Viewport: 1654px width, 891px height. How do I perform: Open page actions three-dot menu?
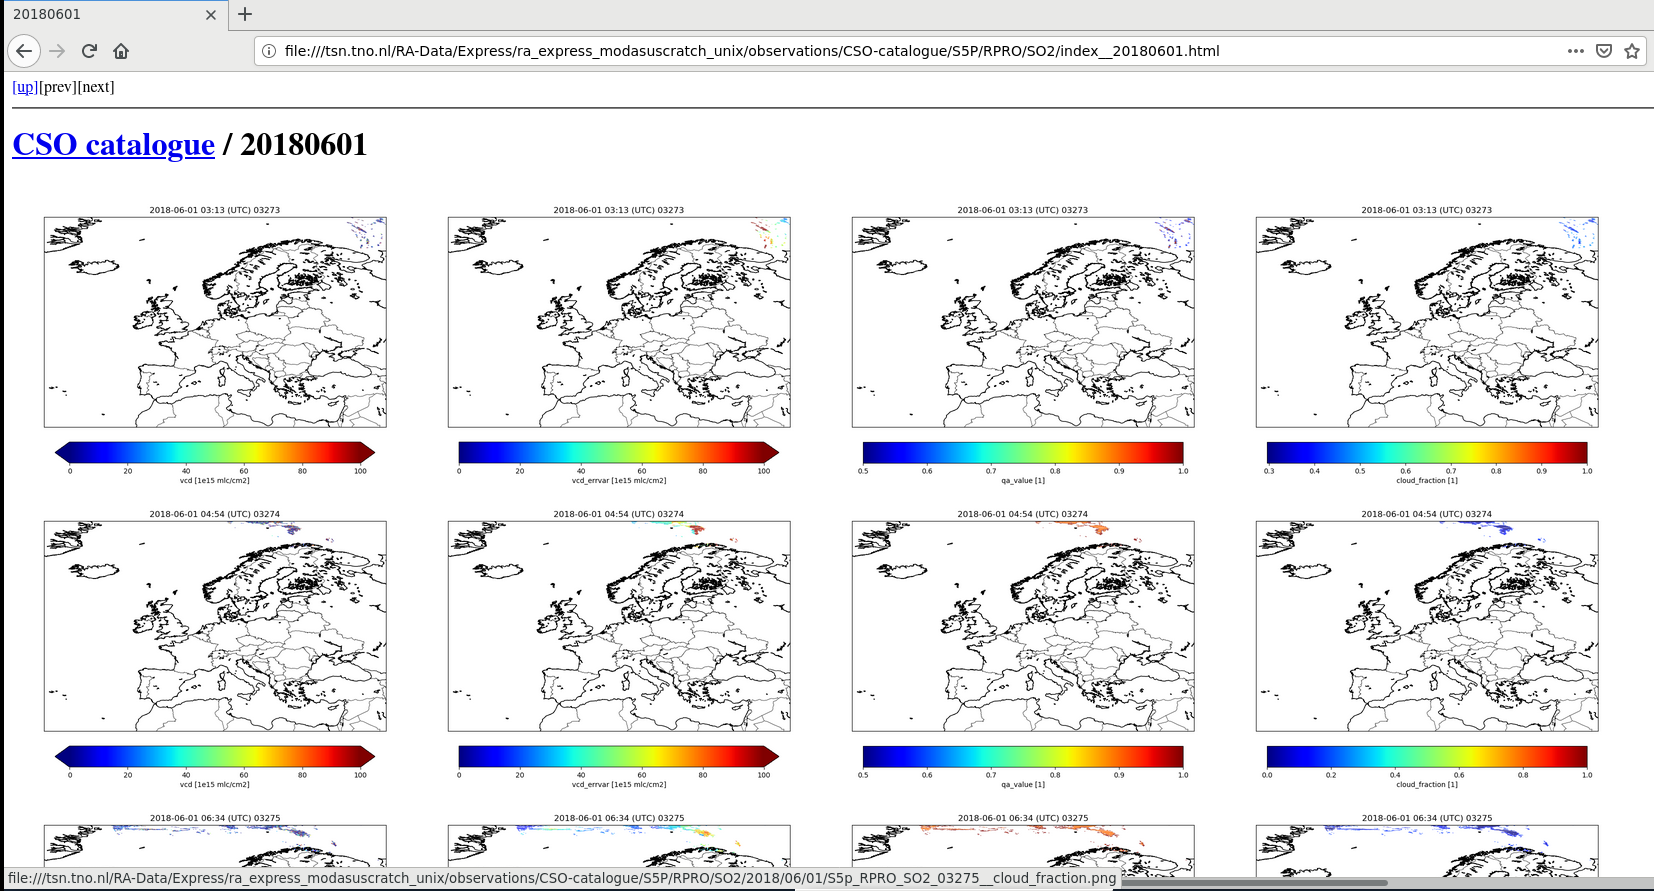point(1575,51)
